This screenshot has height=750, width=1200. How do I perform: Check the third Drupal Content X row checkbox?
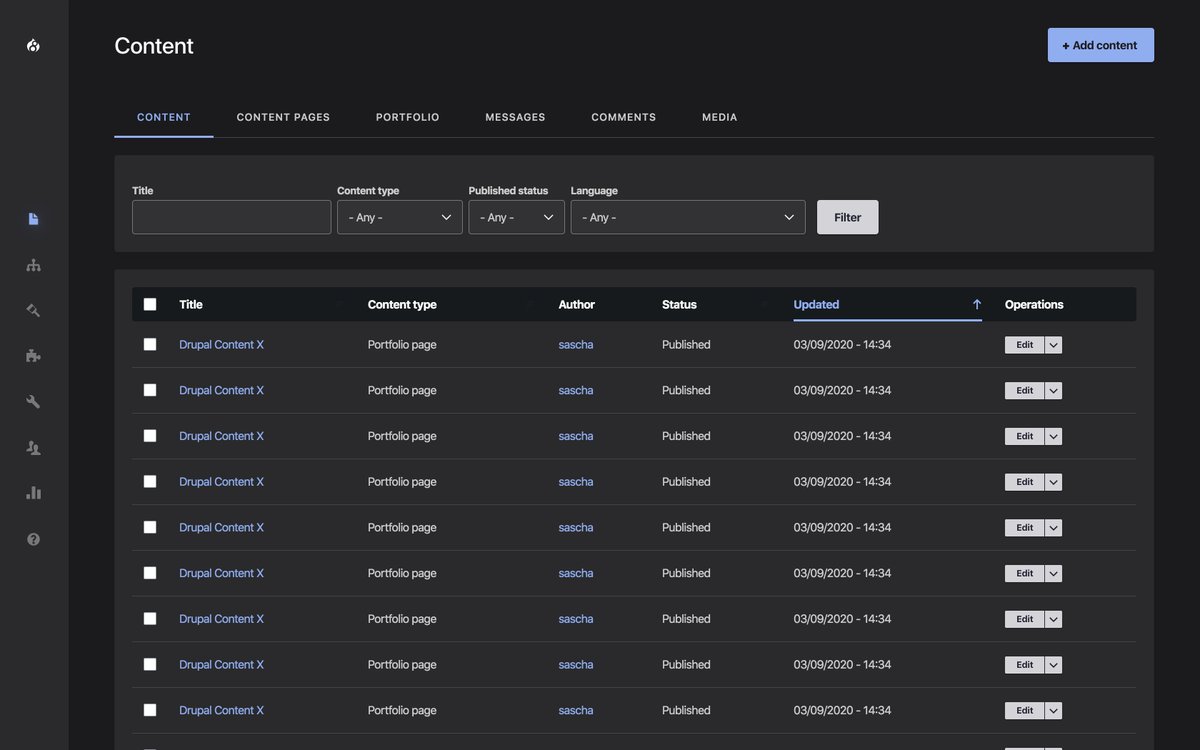pyautogui.click(x=150, y=436)
